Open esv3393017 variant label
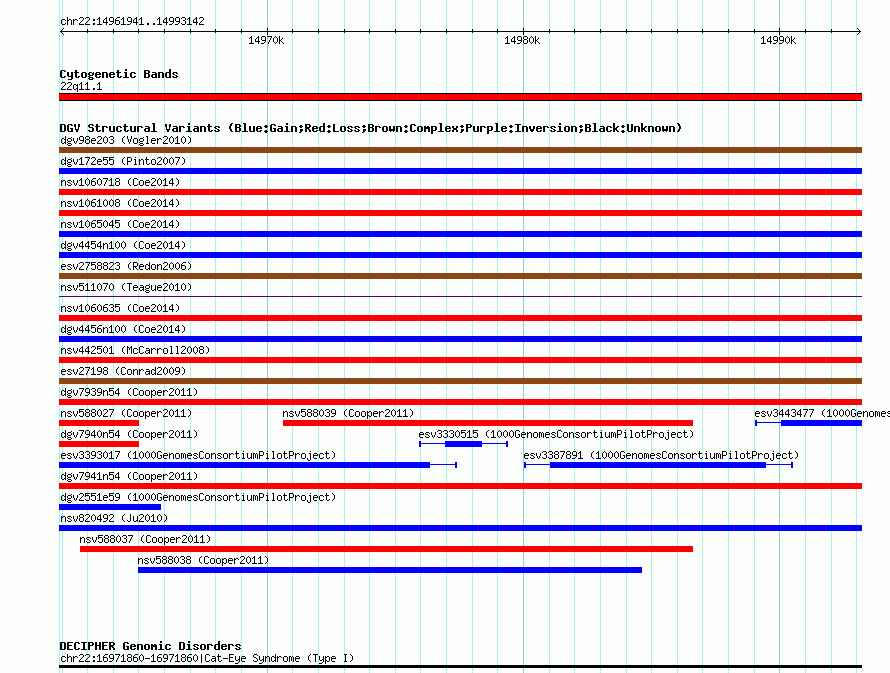The image size is (890, 673). click(198, 455)
